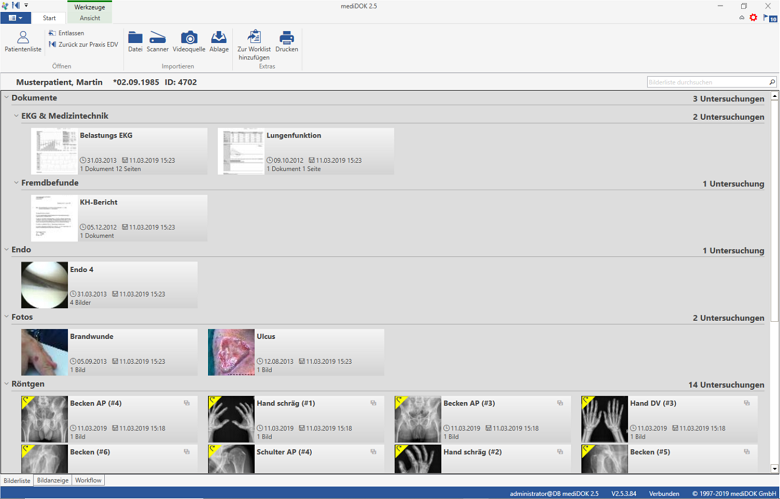Click Zurück zur Praxis EDV
This screenshot has width=780, height=499.
click(x=87, y=45)
